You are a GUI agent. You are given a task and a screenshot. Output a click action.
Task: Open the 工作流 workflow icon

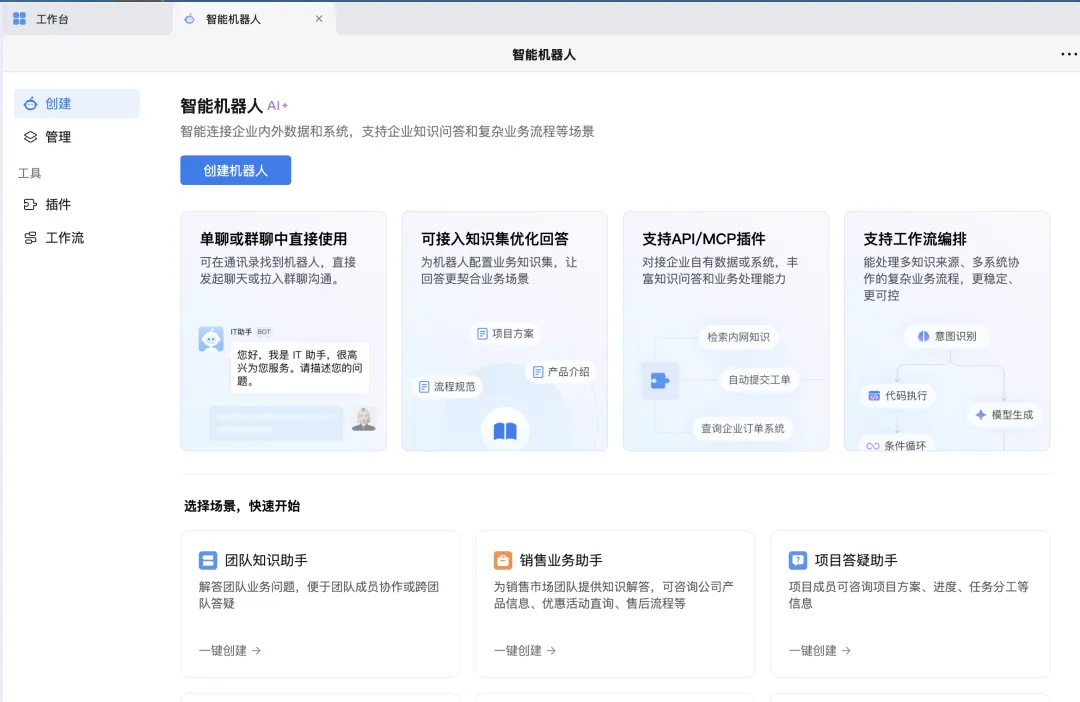[30, 238]
